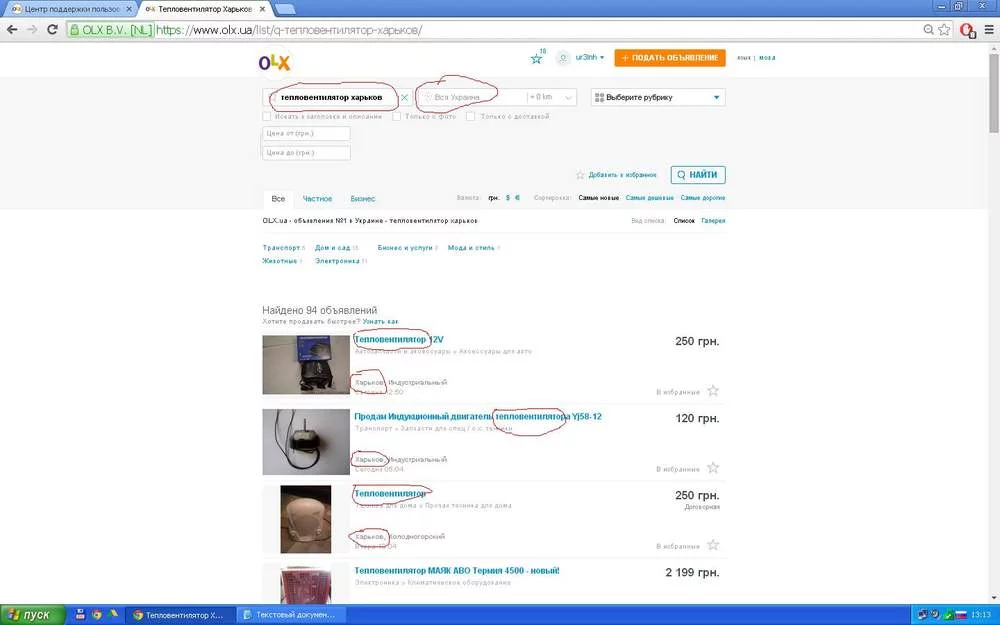Switch currency to dollars
The image size is (1000, 625).
508,198
